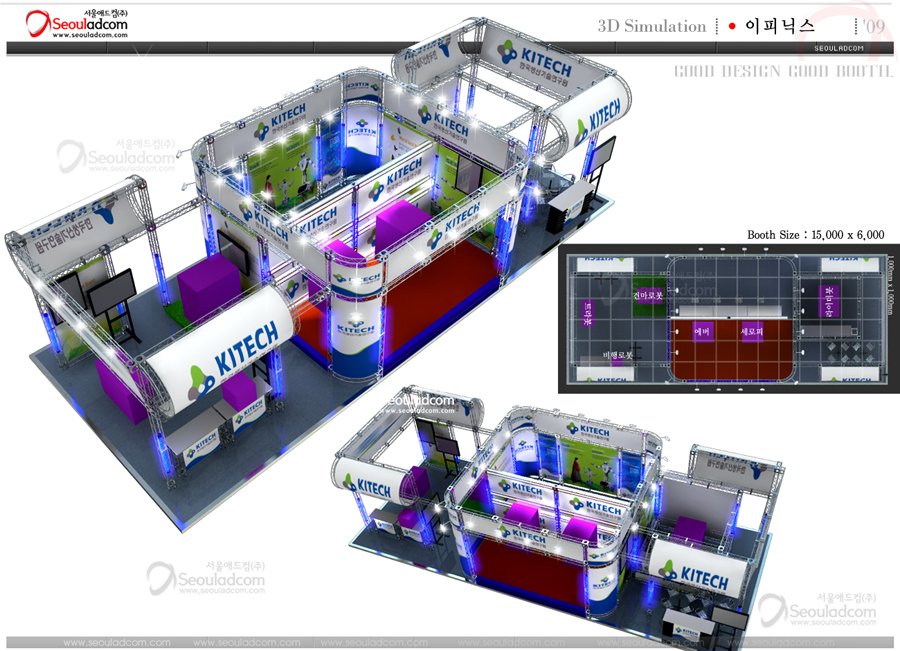Click the Seouladcom logo in the top-left corner
900x651 pixels.
76,20
